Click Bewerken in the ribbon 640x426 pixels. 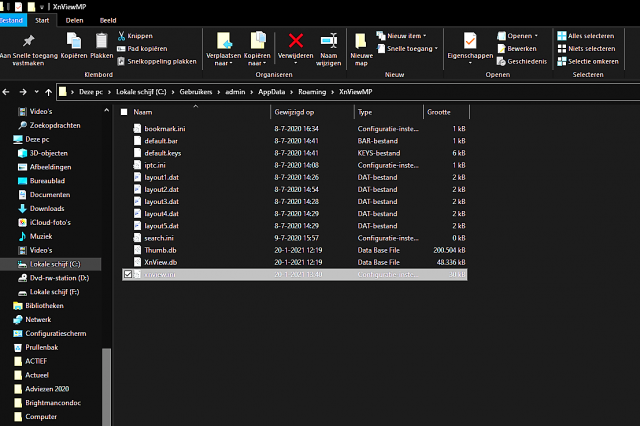click(517, 49)
